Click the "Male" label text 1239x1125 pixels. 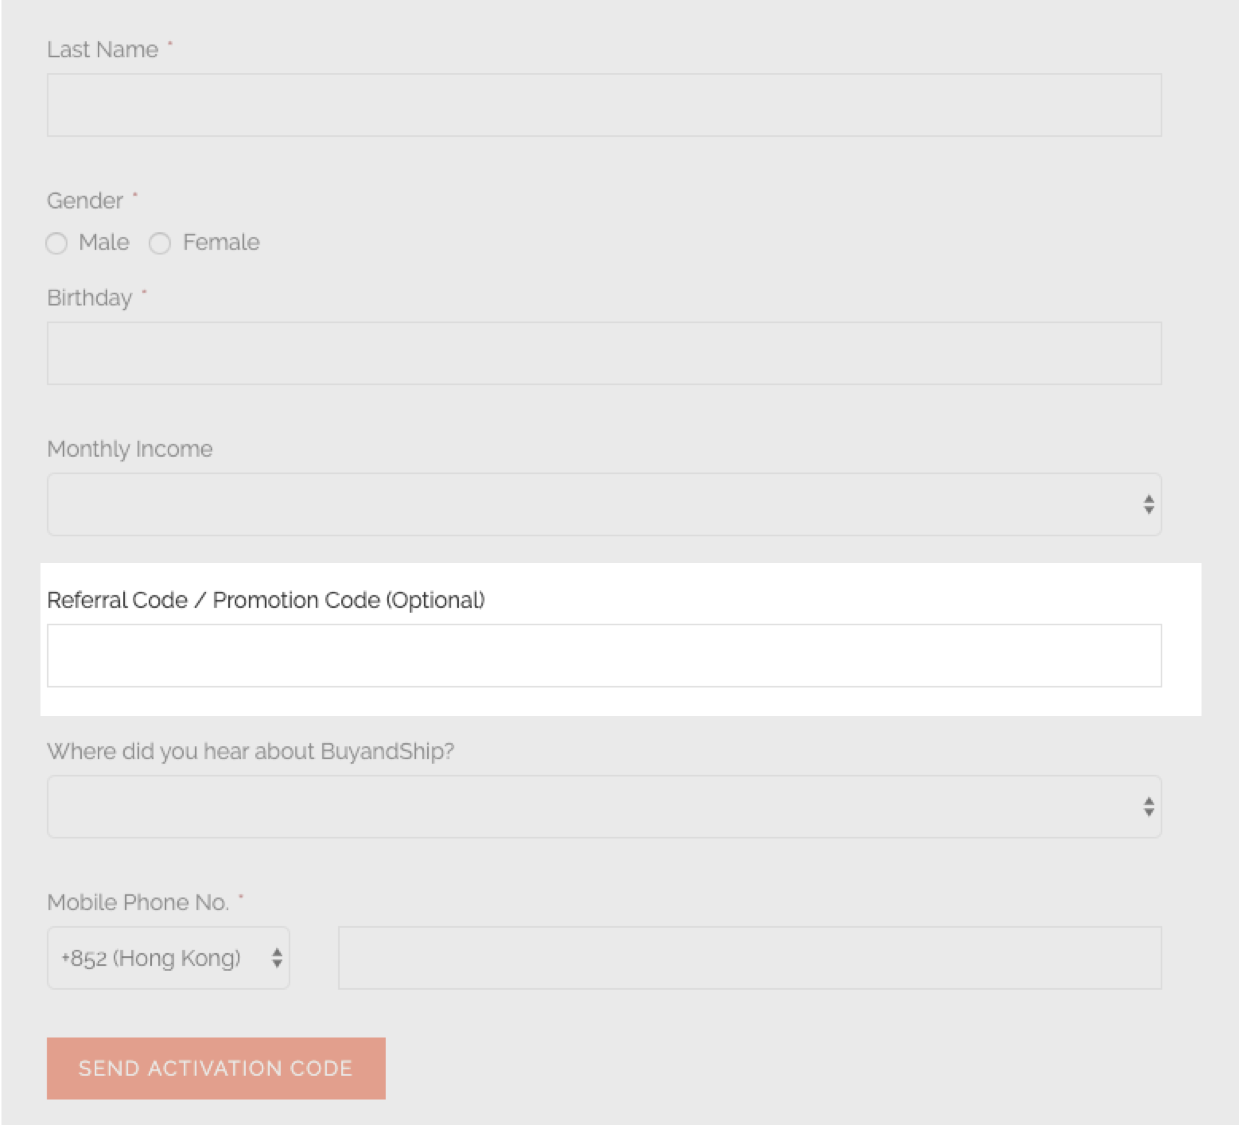pos(104,242)
